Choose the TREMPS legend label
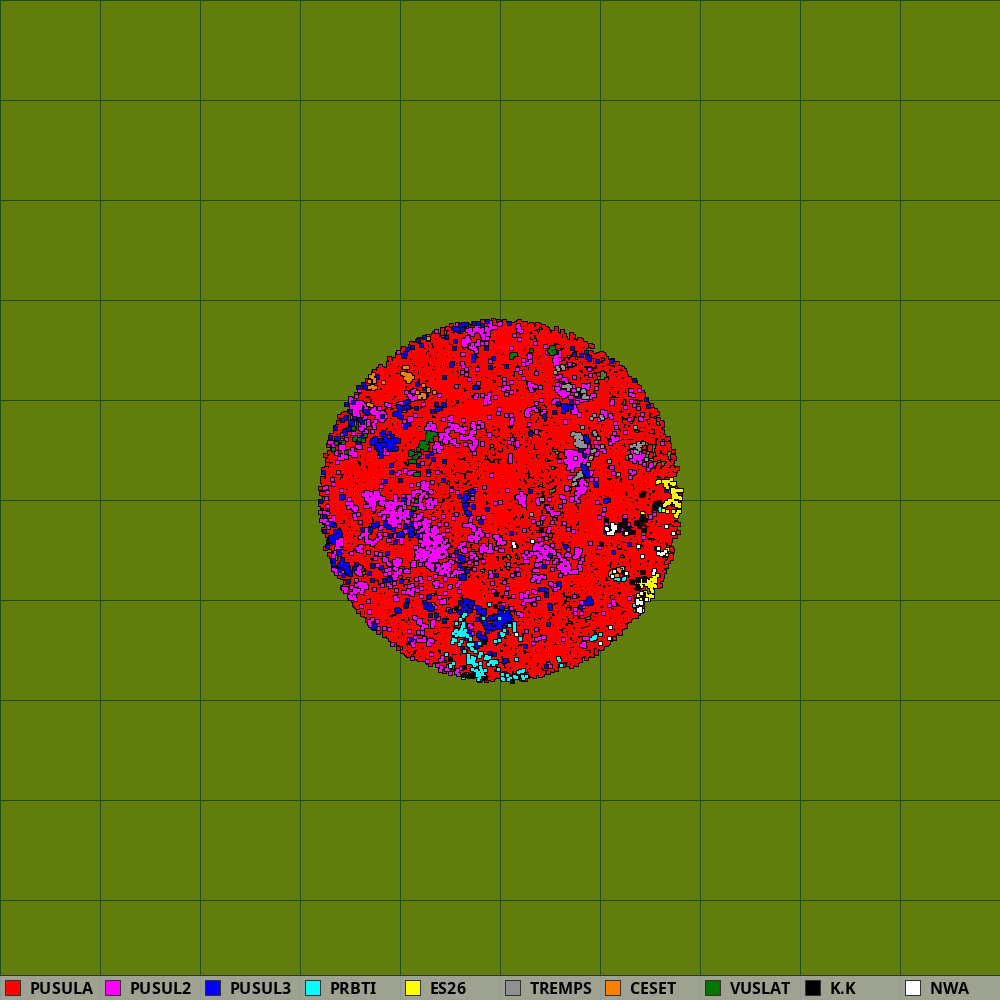This screenshot has height=1000, width=1000. (561, 989)
